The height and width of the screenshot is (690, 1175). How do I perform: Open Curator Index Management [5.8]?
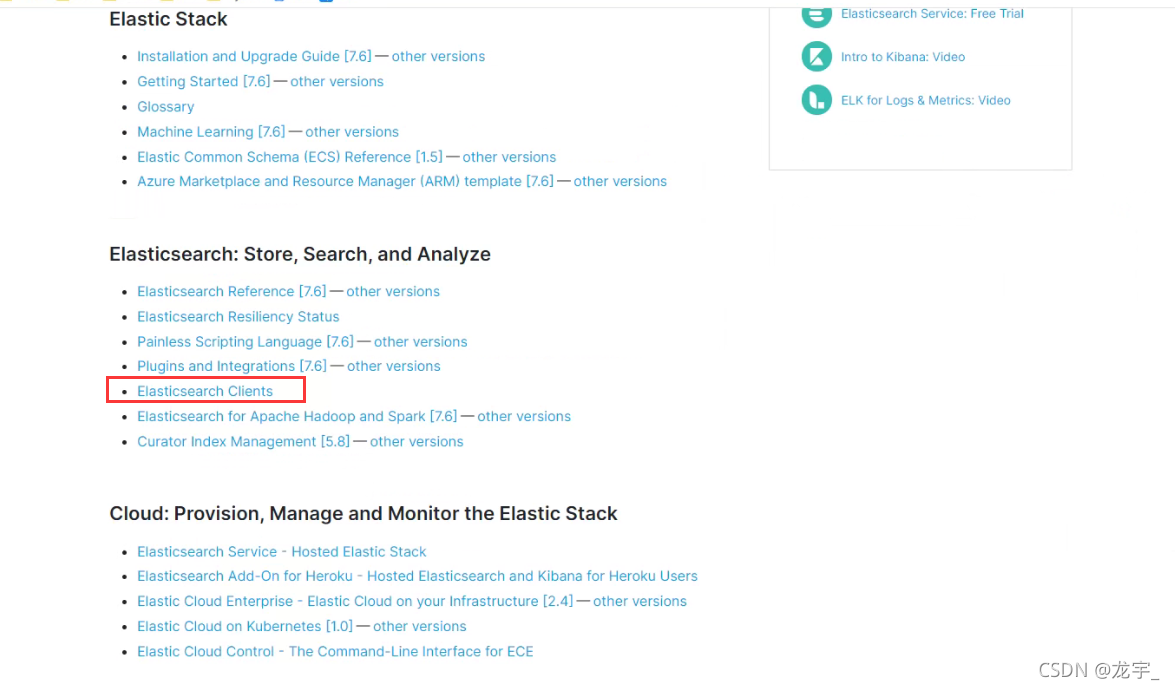(243, 442)
